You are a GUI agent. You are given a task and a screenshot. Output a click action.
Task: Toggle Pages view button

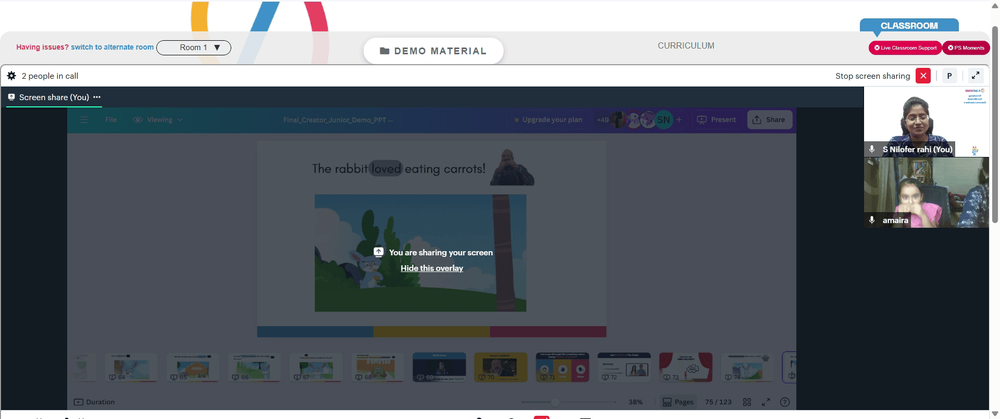(x=677, y=402)
